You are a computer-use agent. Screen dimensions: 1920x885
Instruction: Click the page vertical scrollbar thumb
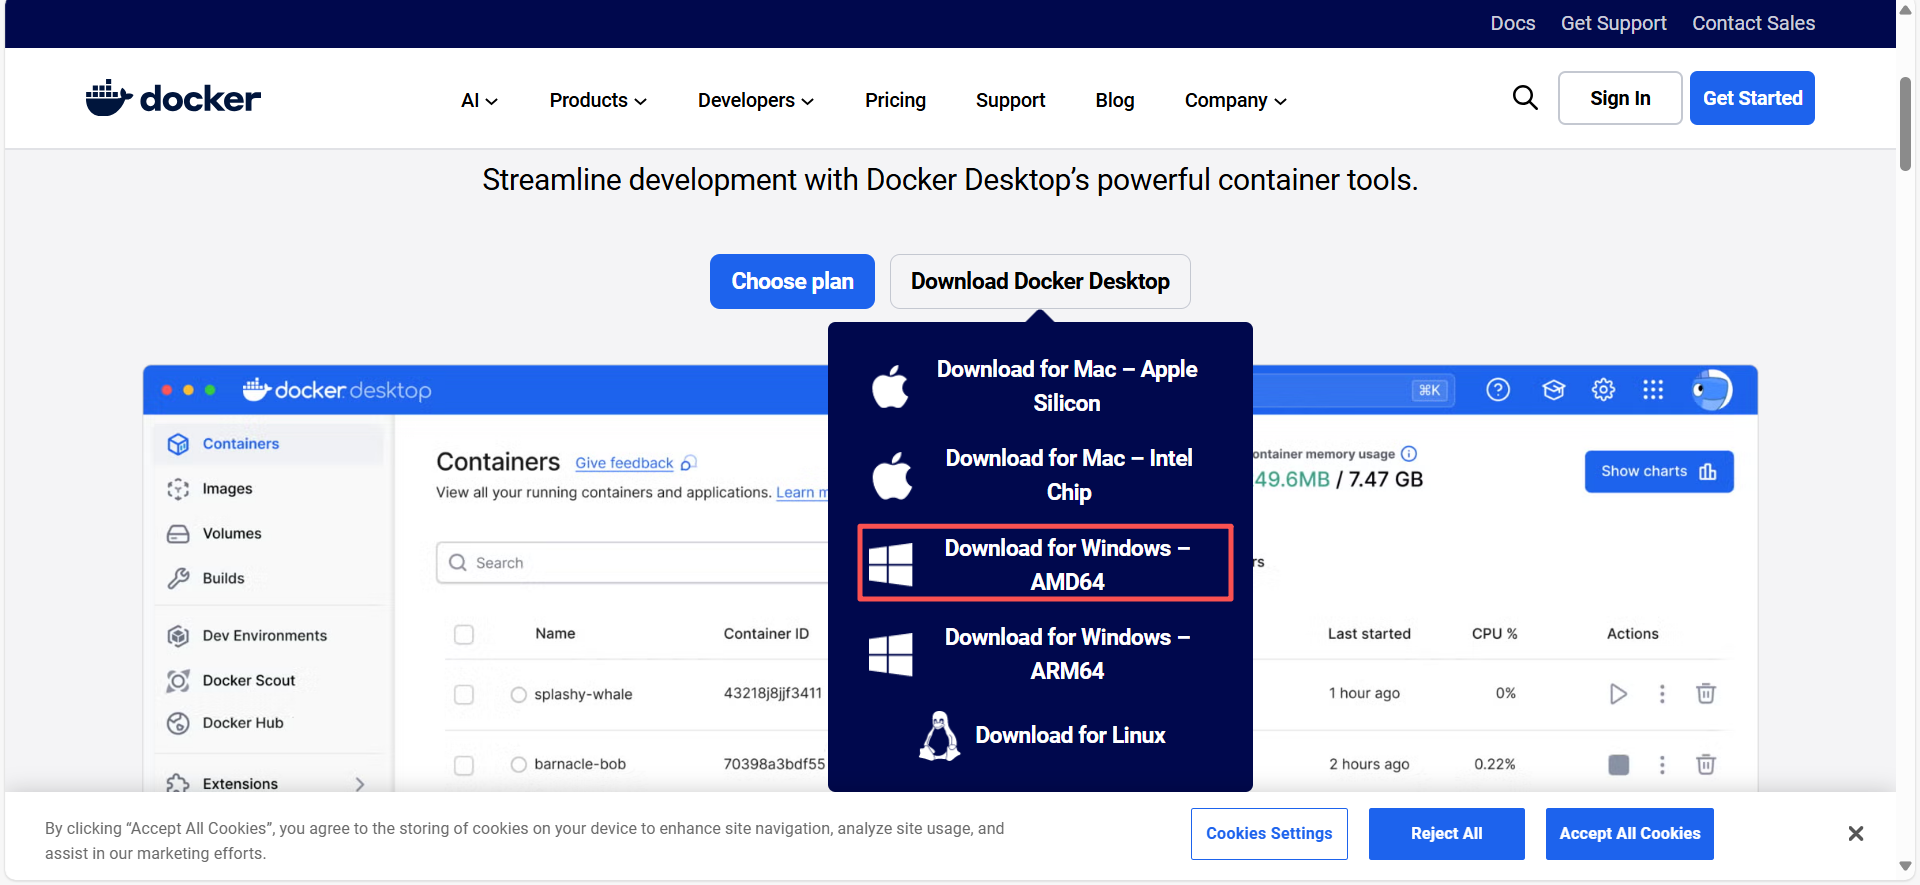pyautogui.click(x=1906, y=124)
